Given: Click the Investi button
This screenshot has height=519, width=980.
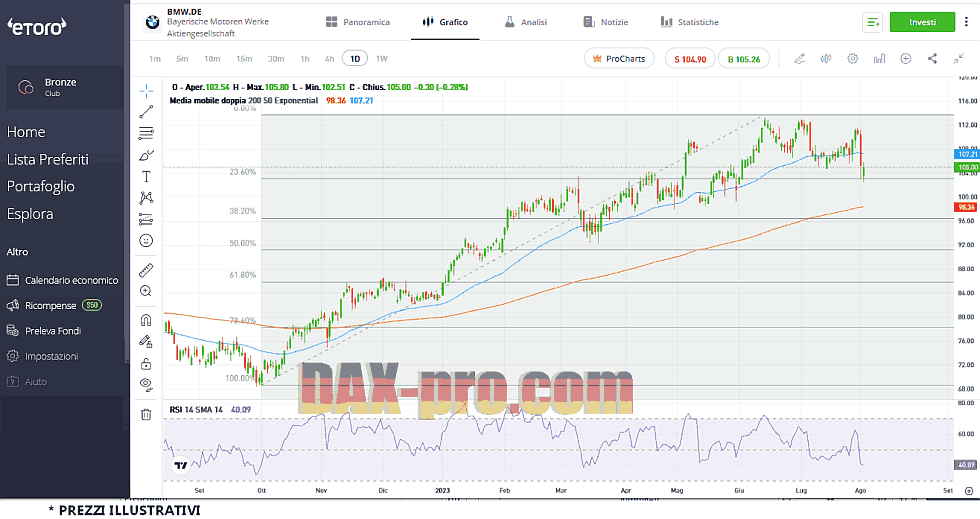Looking at the screenshot, I should (x=922, y=22).
